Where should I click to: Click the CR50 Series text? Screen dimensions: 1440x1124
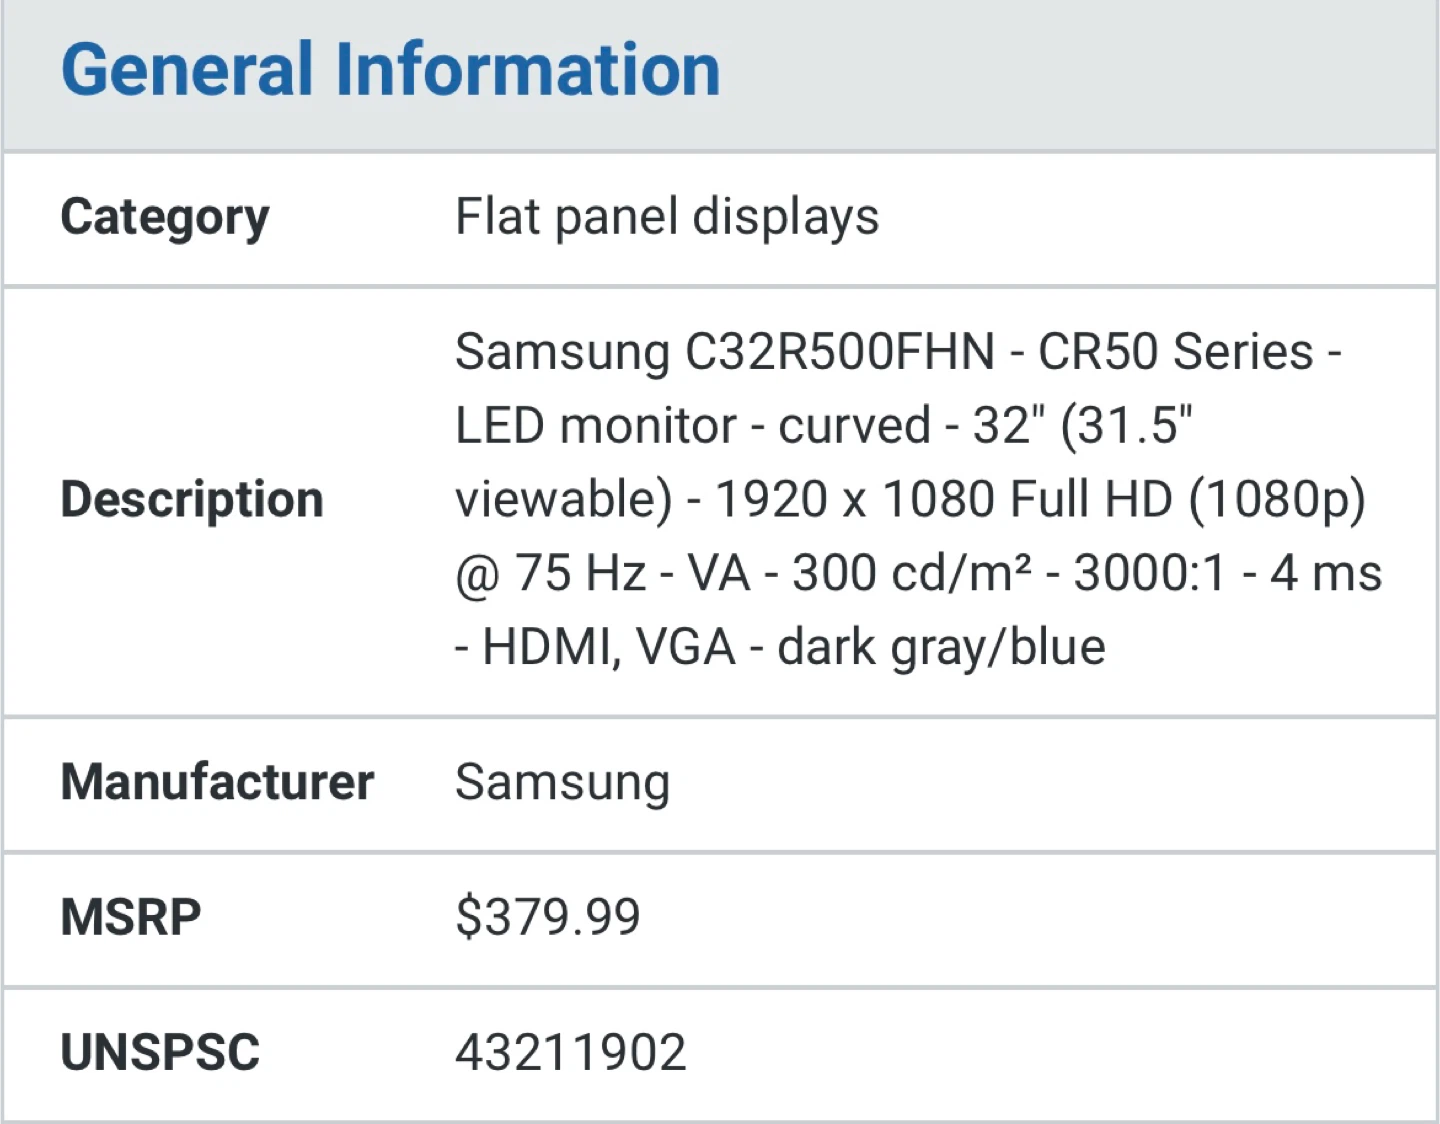click(1175, 352)
